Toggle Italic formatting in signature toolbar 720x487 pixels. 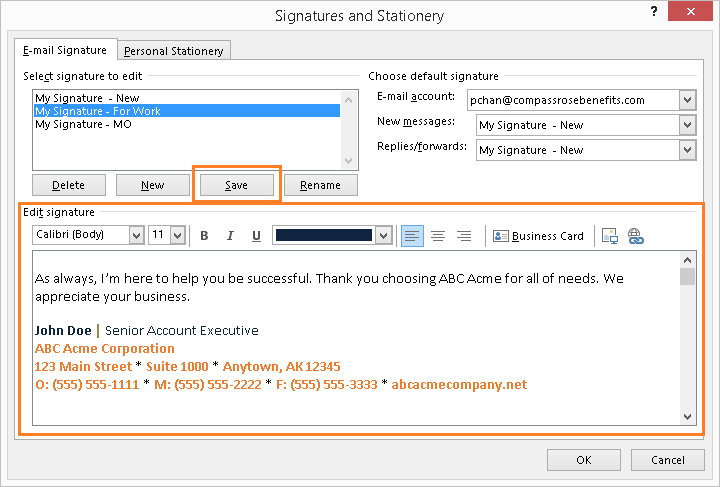coord(230,236)
